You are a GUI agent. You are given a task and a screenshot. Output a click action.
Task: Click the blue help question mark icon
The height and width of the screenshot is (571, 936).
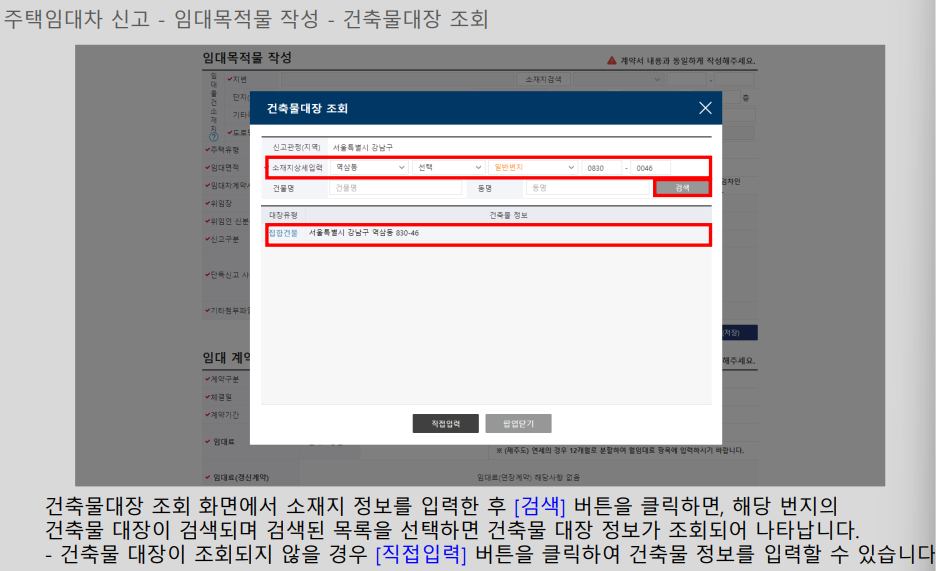213,137
